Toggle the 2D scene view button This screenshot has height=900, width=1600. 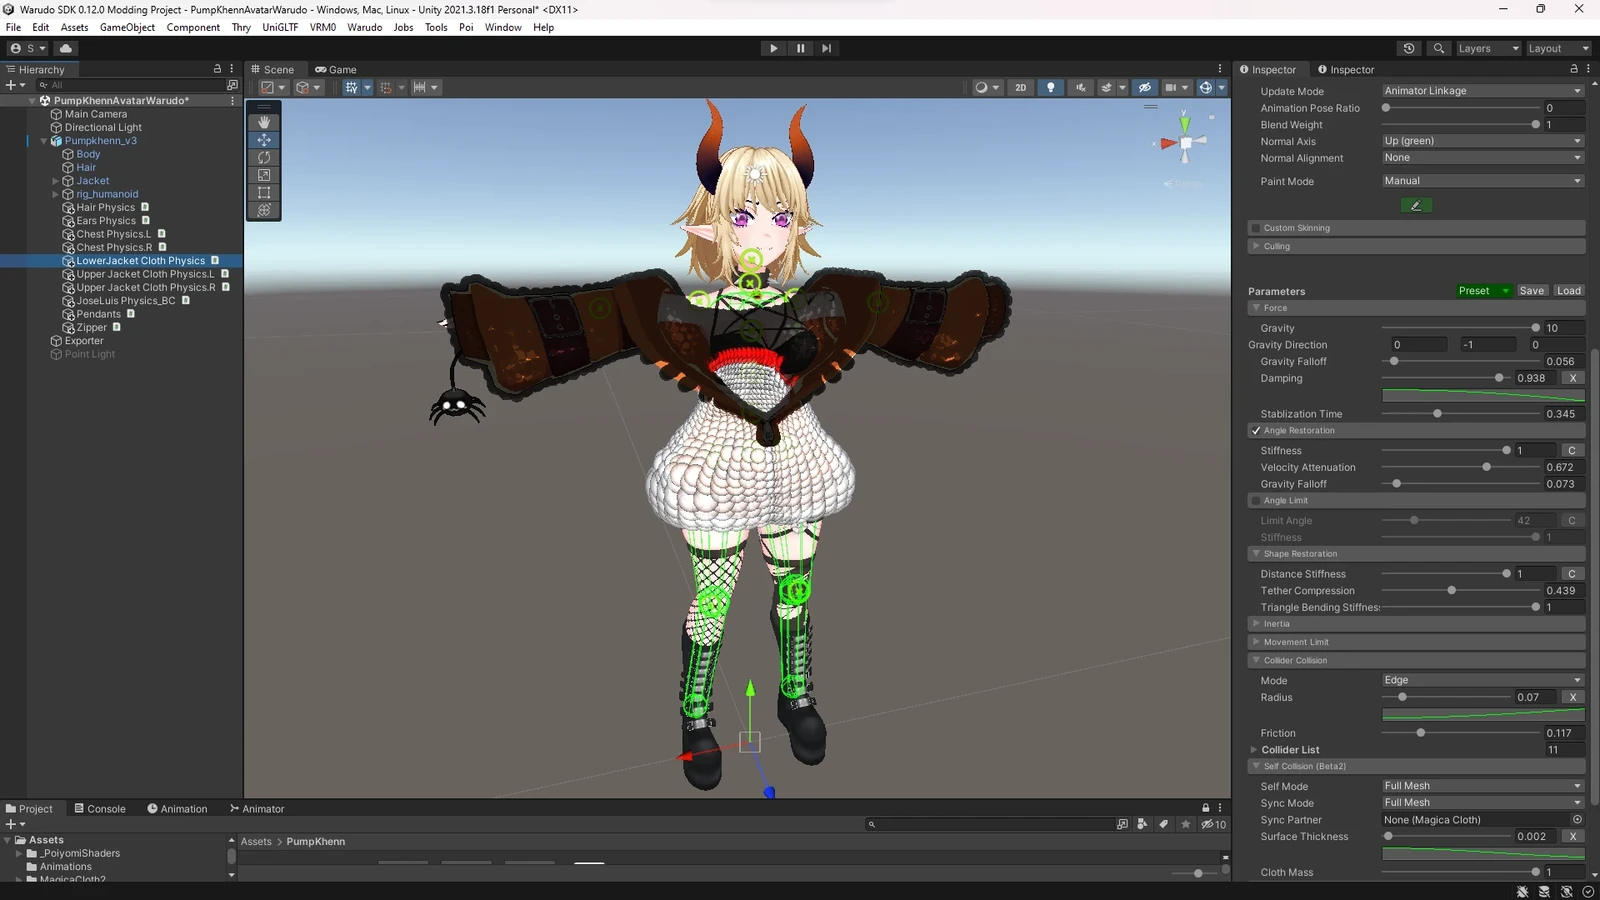pyautogui.click(x=1020, y=87)
